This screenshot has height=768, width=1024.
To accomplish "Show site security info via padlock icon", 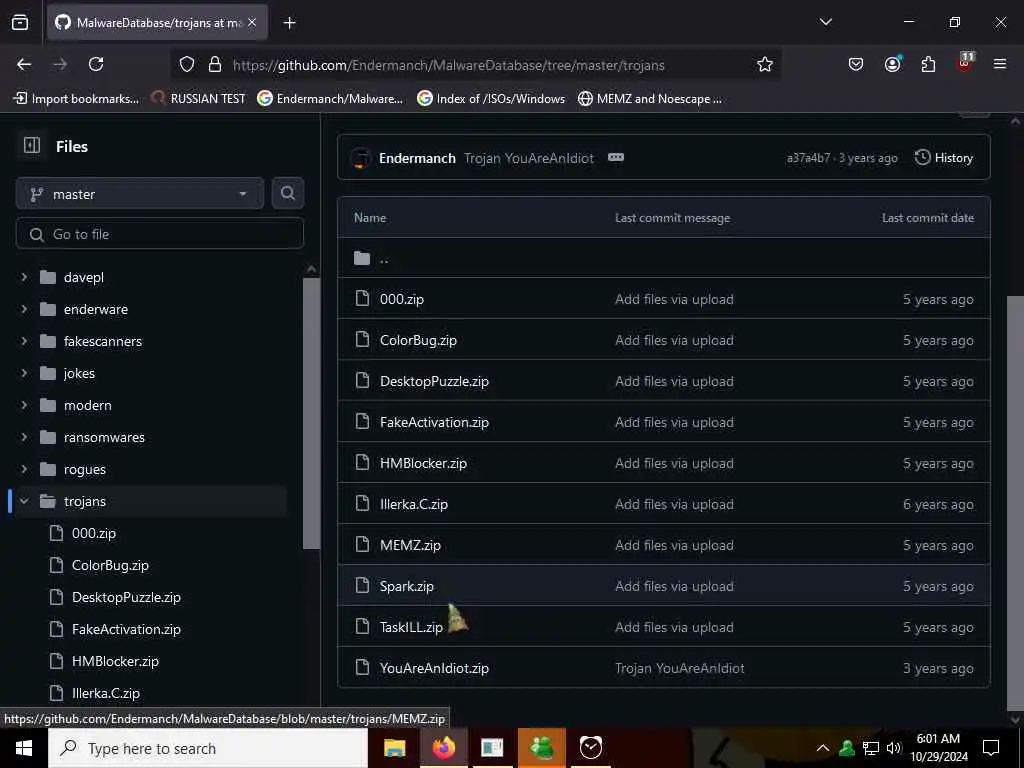I will click(215, 64).
